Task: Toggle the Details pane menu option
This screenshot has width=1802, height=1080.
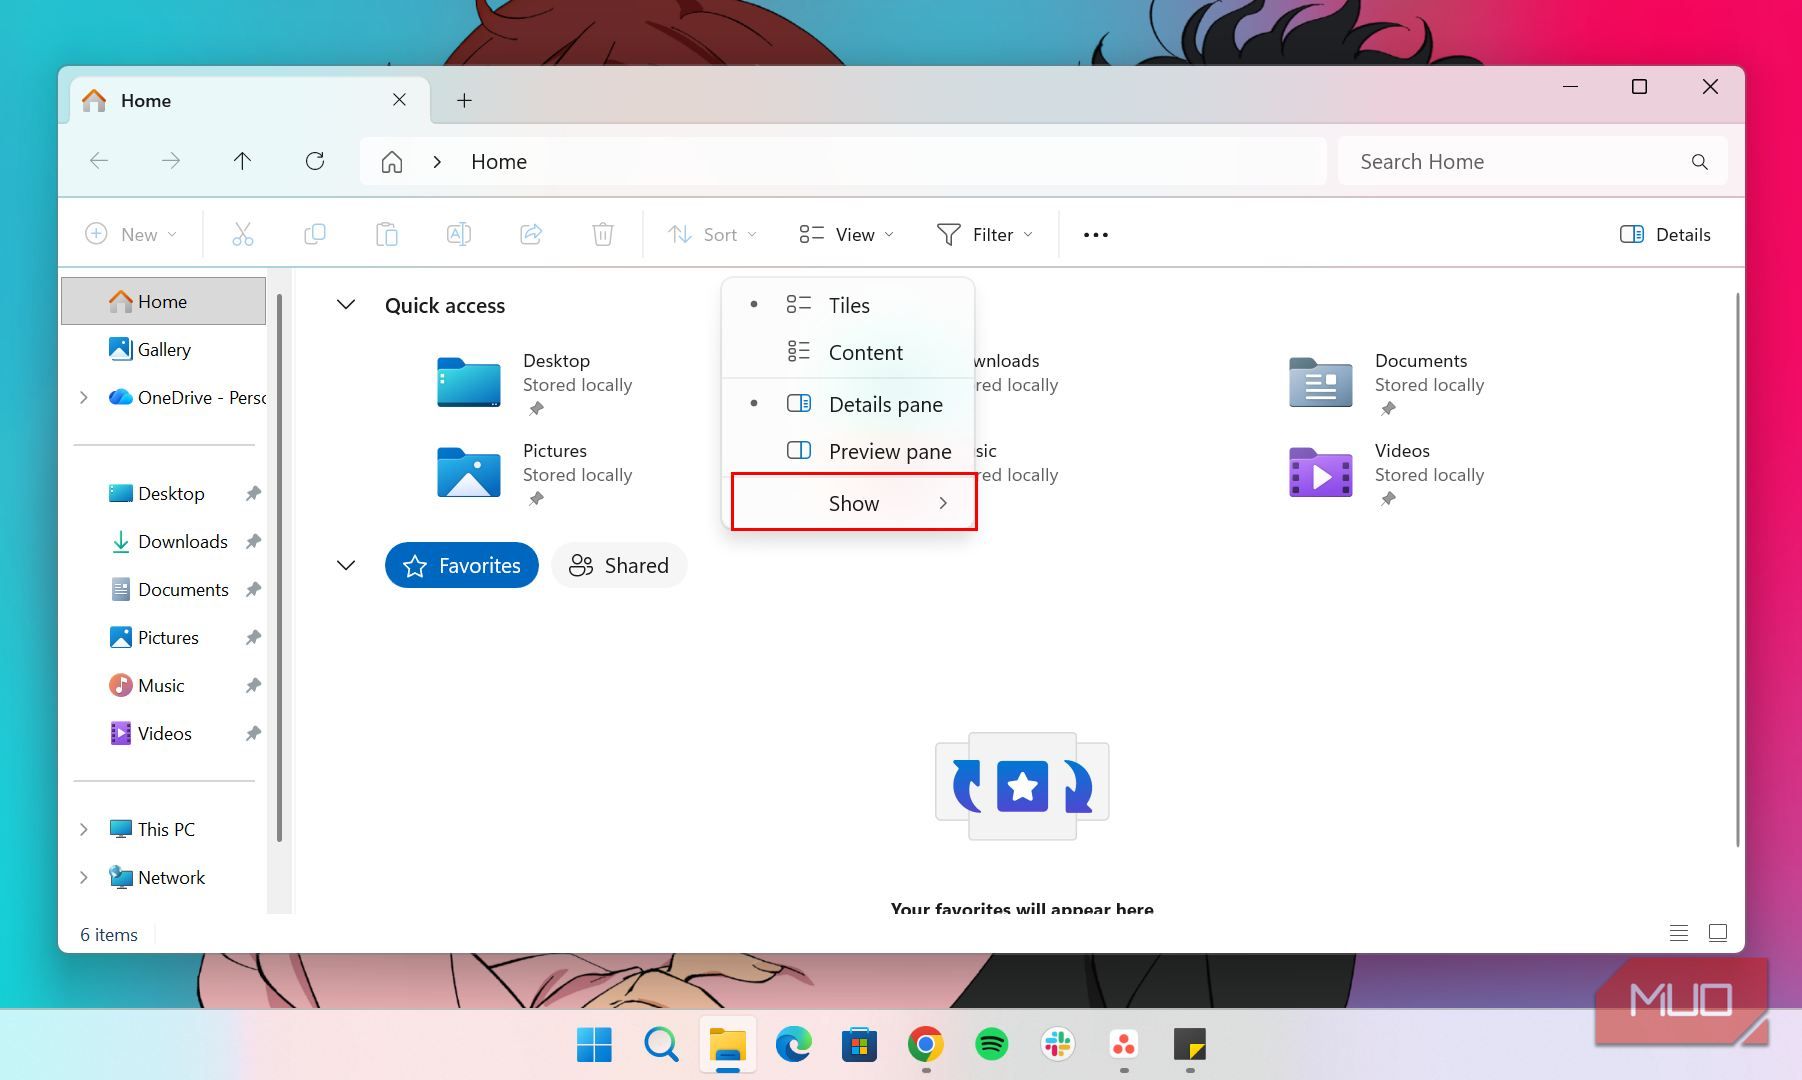Action: 848,404
